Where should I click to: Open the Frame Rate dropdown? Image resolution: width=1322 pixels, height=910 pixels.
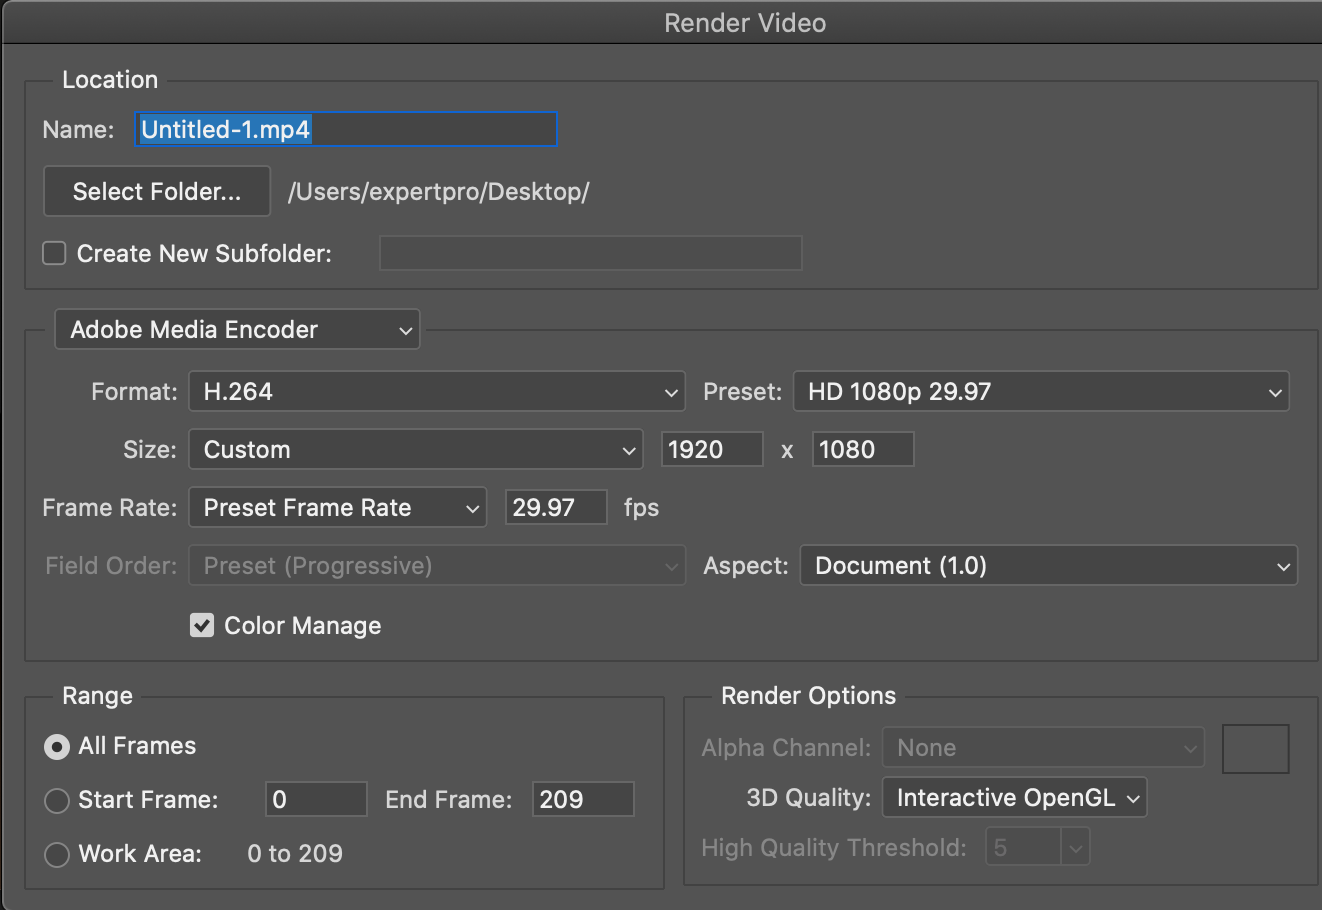click(x=337, y=507)
